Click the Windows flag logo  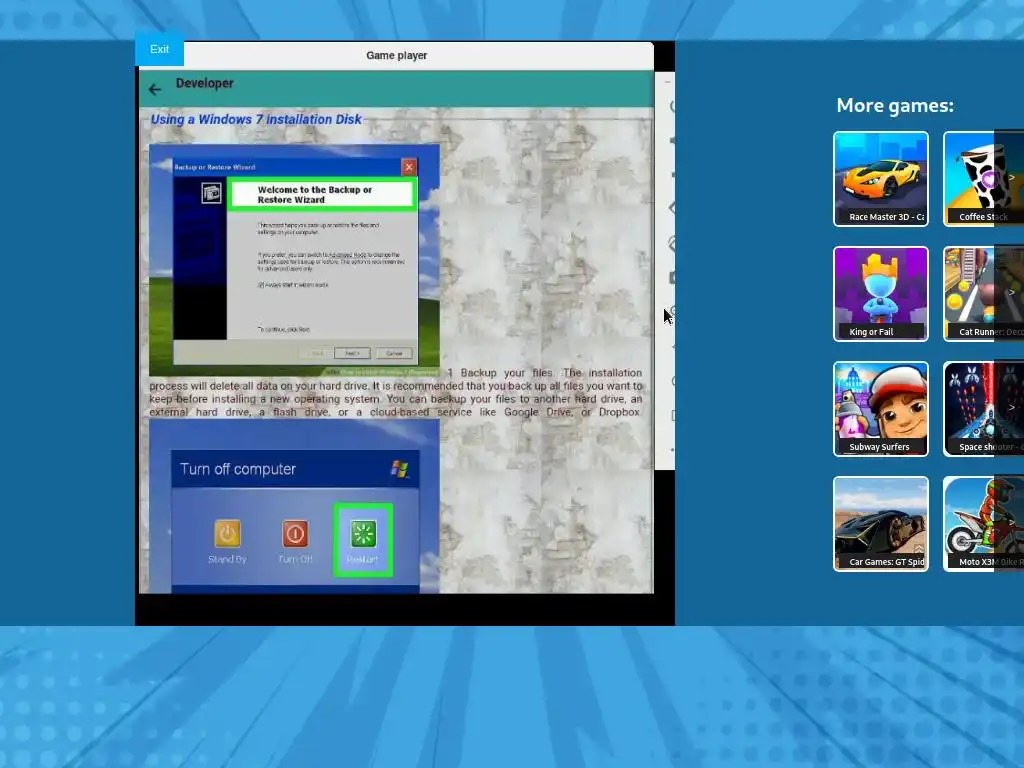click(400, 468)
